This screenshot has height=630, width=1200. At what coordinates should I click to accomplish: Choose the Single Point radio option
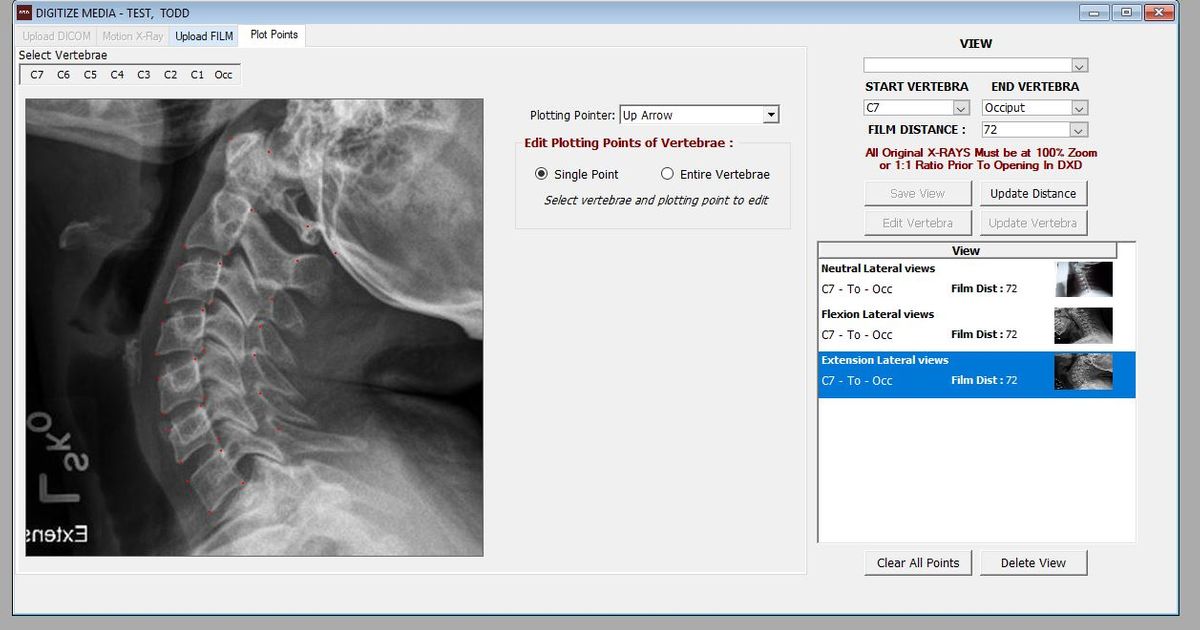[x=542, y=174]
